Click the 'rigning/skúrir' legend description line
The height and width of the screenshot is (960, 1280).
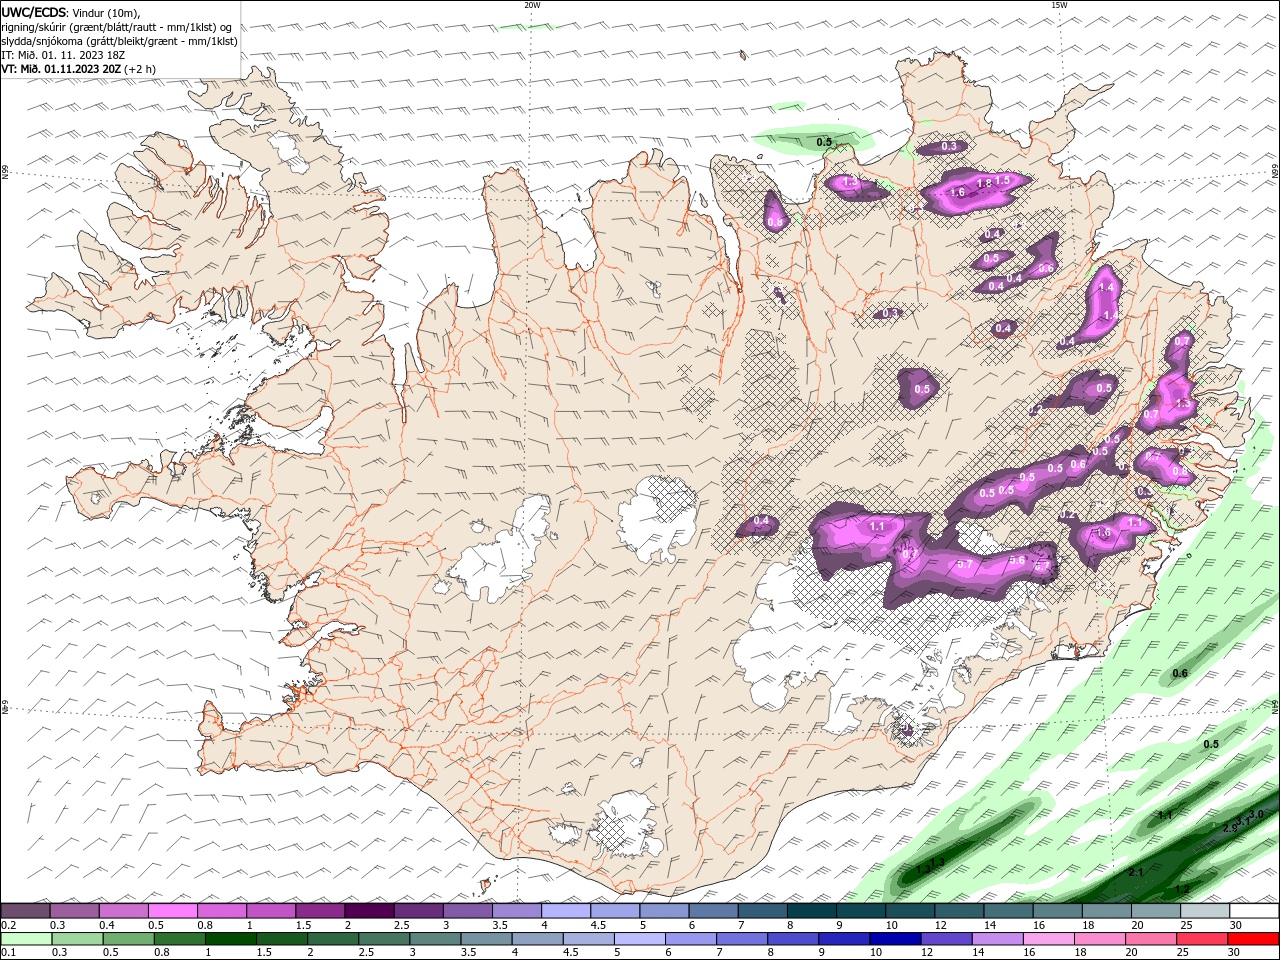click(116, 27)
